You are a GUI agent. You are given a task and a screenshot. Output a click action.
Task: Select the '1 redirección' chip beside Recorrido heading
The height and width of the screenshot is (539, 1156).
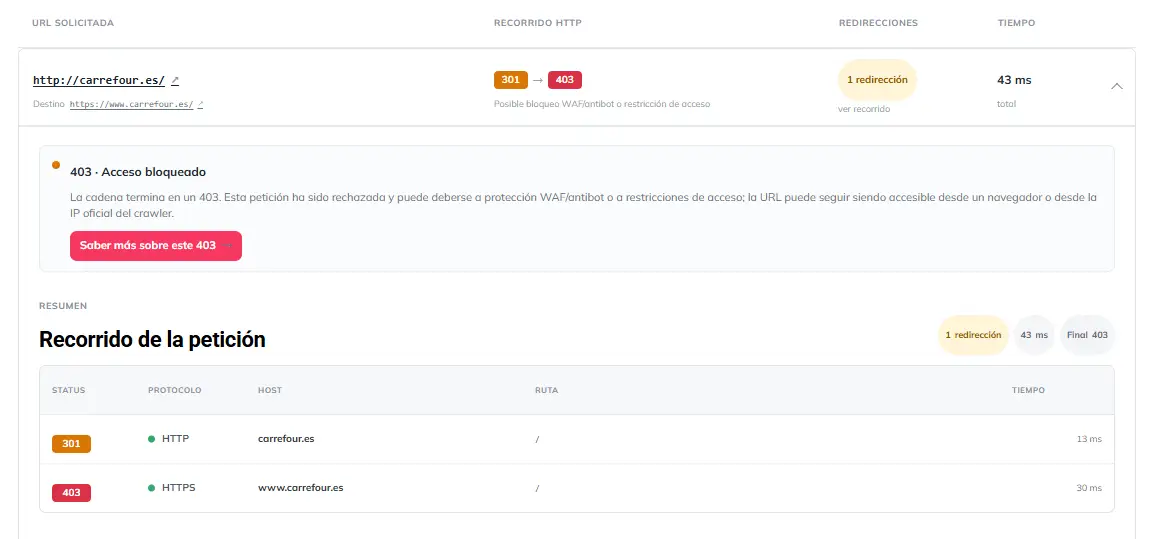point(973,335)
